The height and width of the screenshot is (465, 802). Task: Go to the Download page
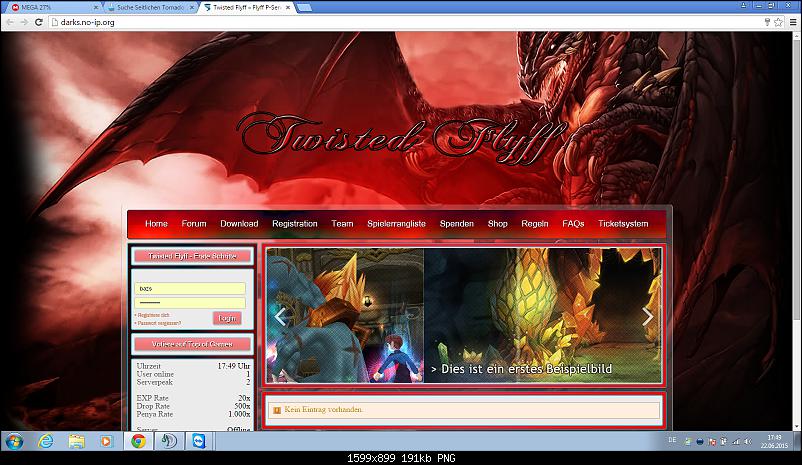(x=239, y=224)
